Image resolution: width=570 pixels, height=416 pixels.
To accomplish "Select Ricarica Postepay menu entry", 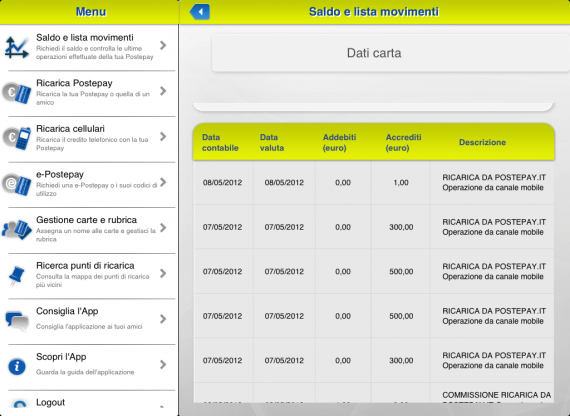I will pos(89,93).
